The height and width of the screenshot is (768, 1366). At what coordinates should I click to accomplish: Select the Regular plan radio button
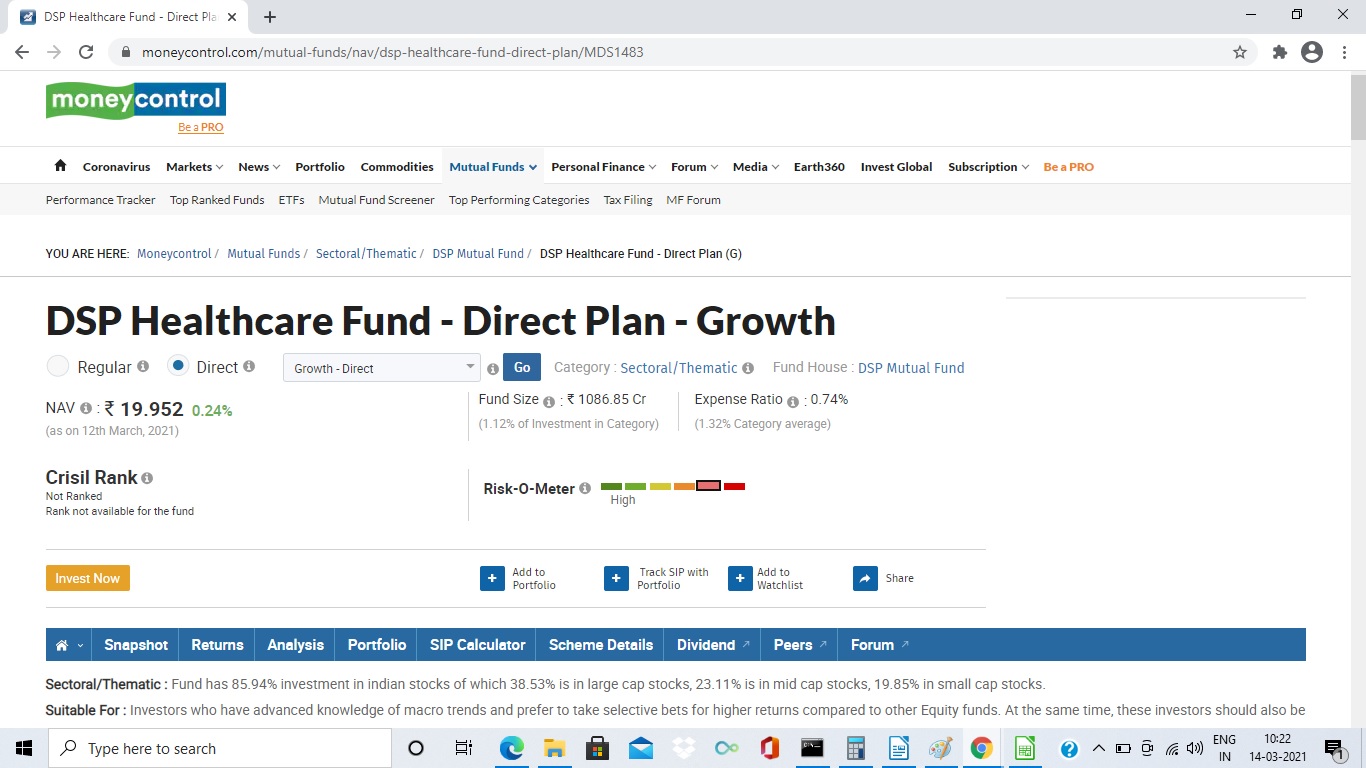click(x=58, y=366)
